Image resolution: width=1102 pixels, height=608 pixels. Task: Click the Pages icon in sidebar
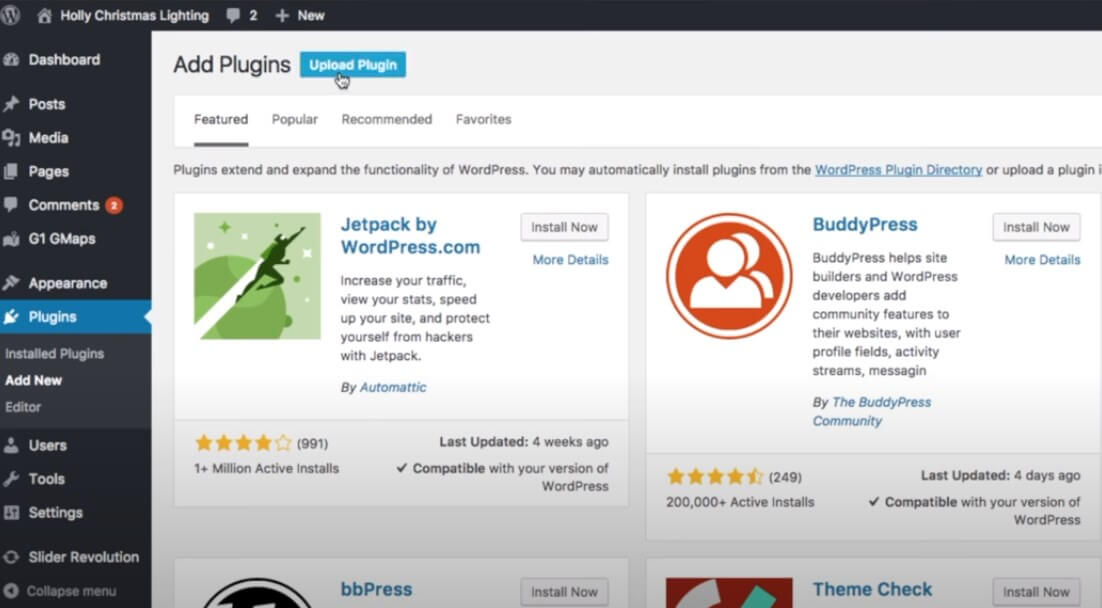coord(11,172)
